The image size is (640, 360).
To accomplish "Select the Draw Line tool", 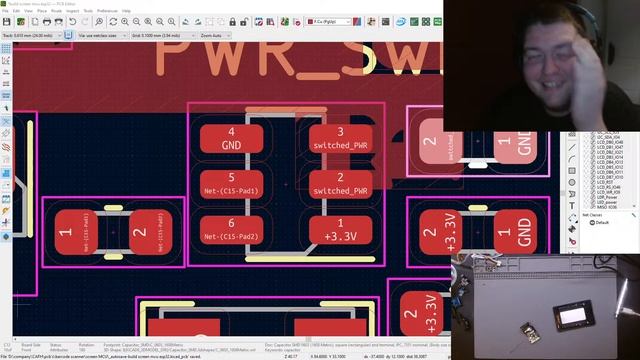I will [572, 147].
